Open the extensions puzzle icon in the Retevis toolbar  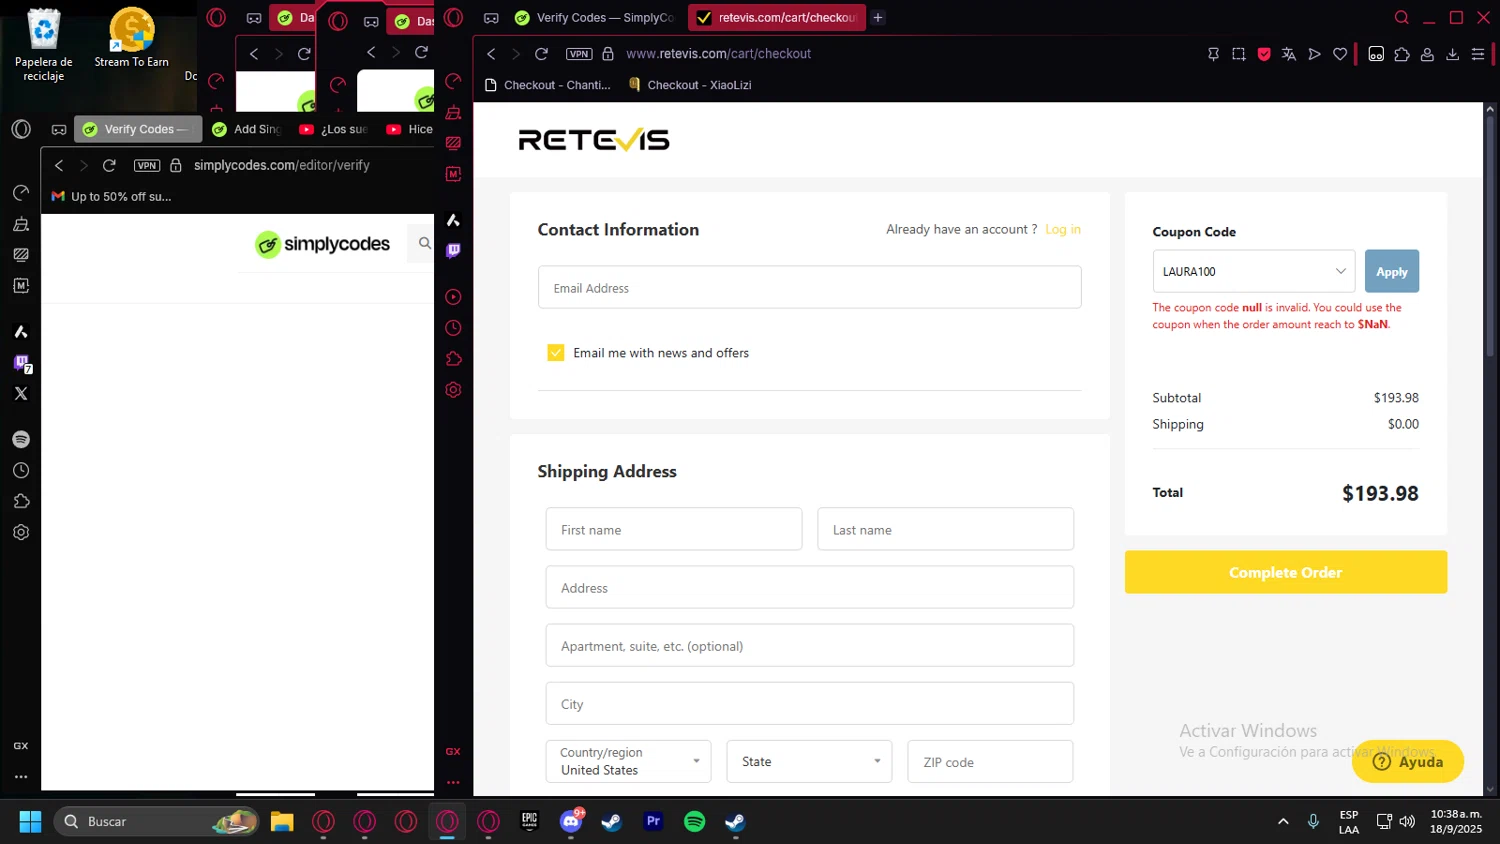1402,54
